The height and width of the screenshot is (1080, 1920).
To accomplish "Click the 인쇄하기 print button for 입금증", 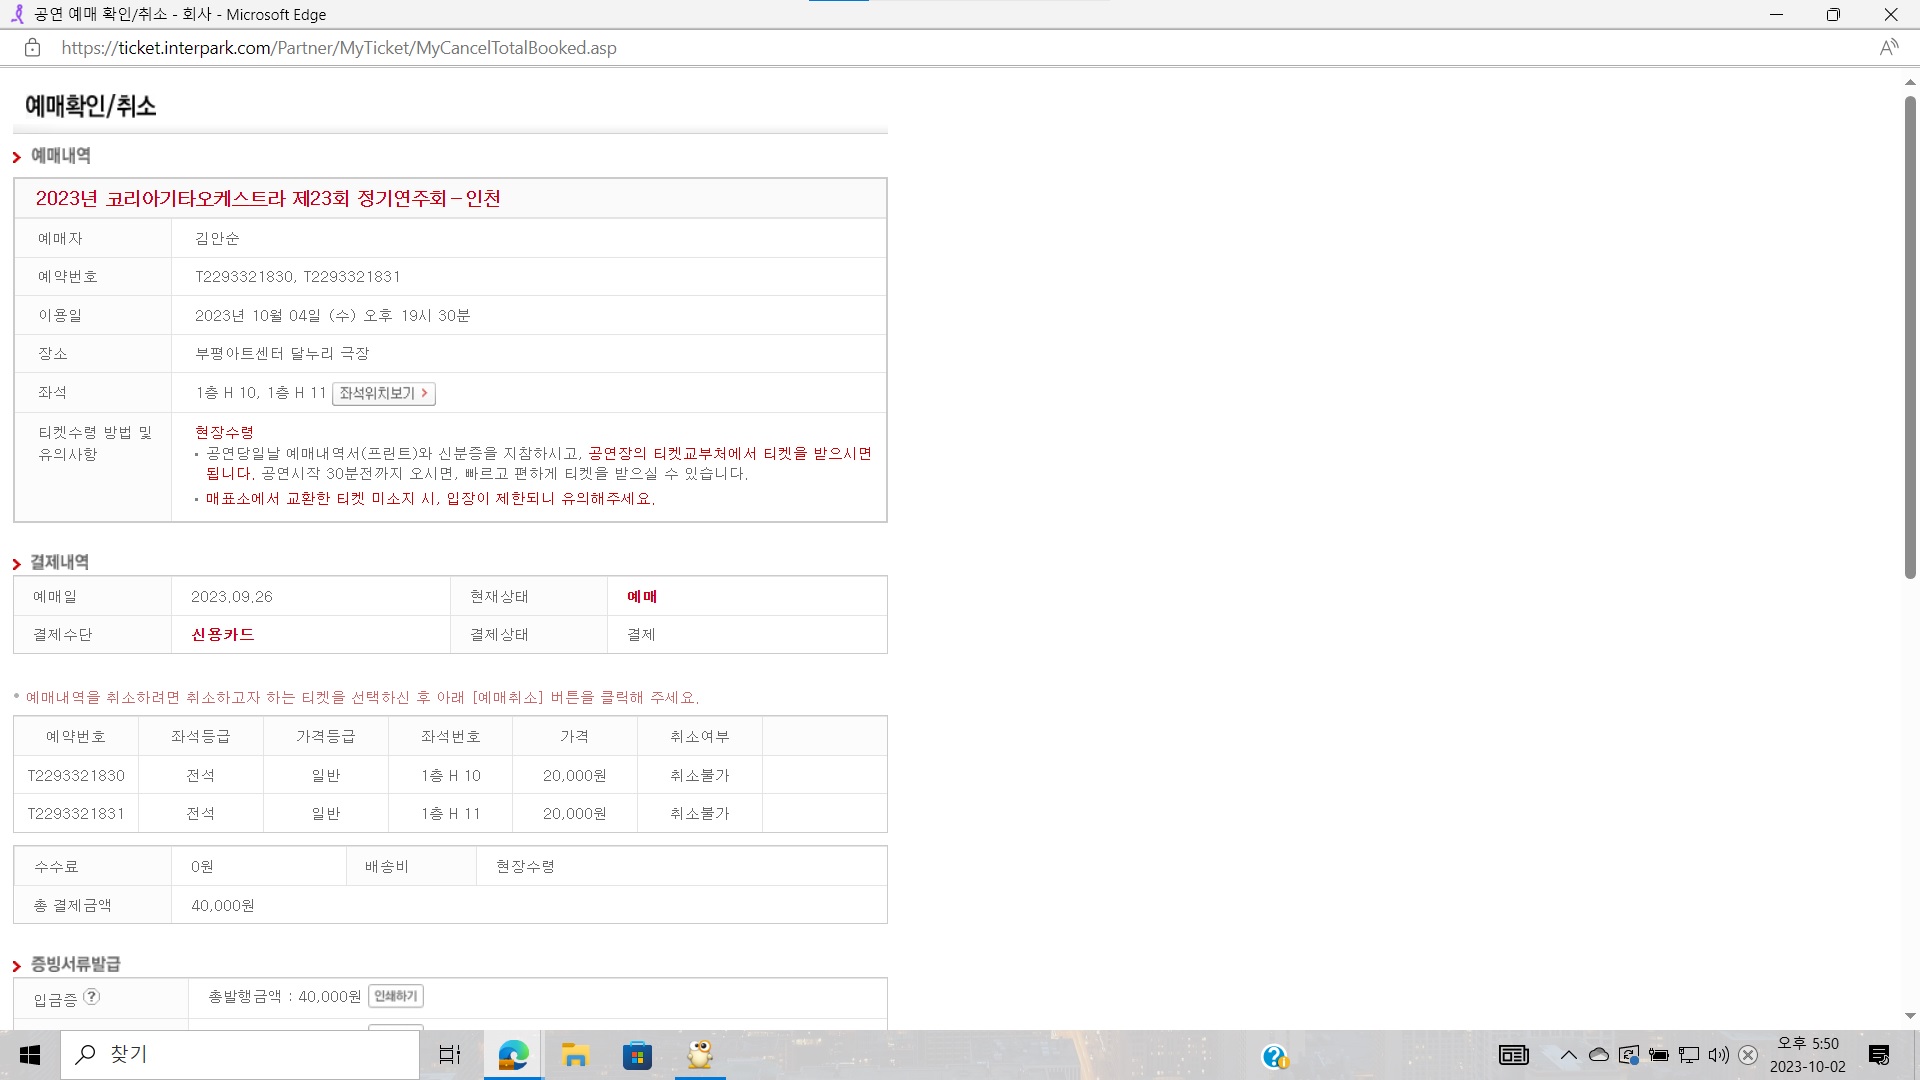I will tap(396, 996).
